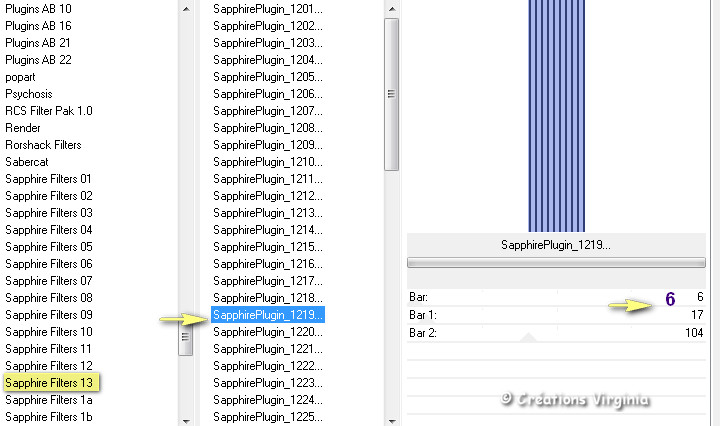The image size is (720, 426).
Task: Select Plugins AB 22 category
Action: (x=39, y=60)
